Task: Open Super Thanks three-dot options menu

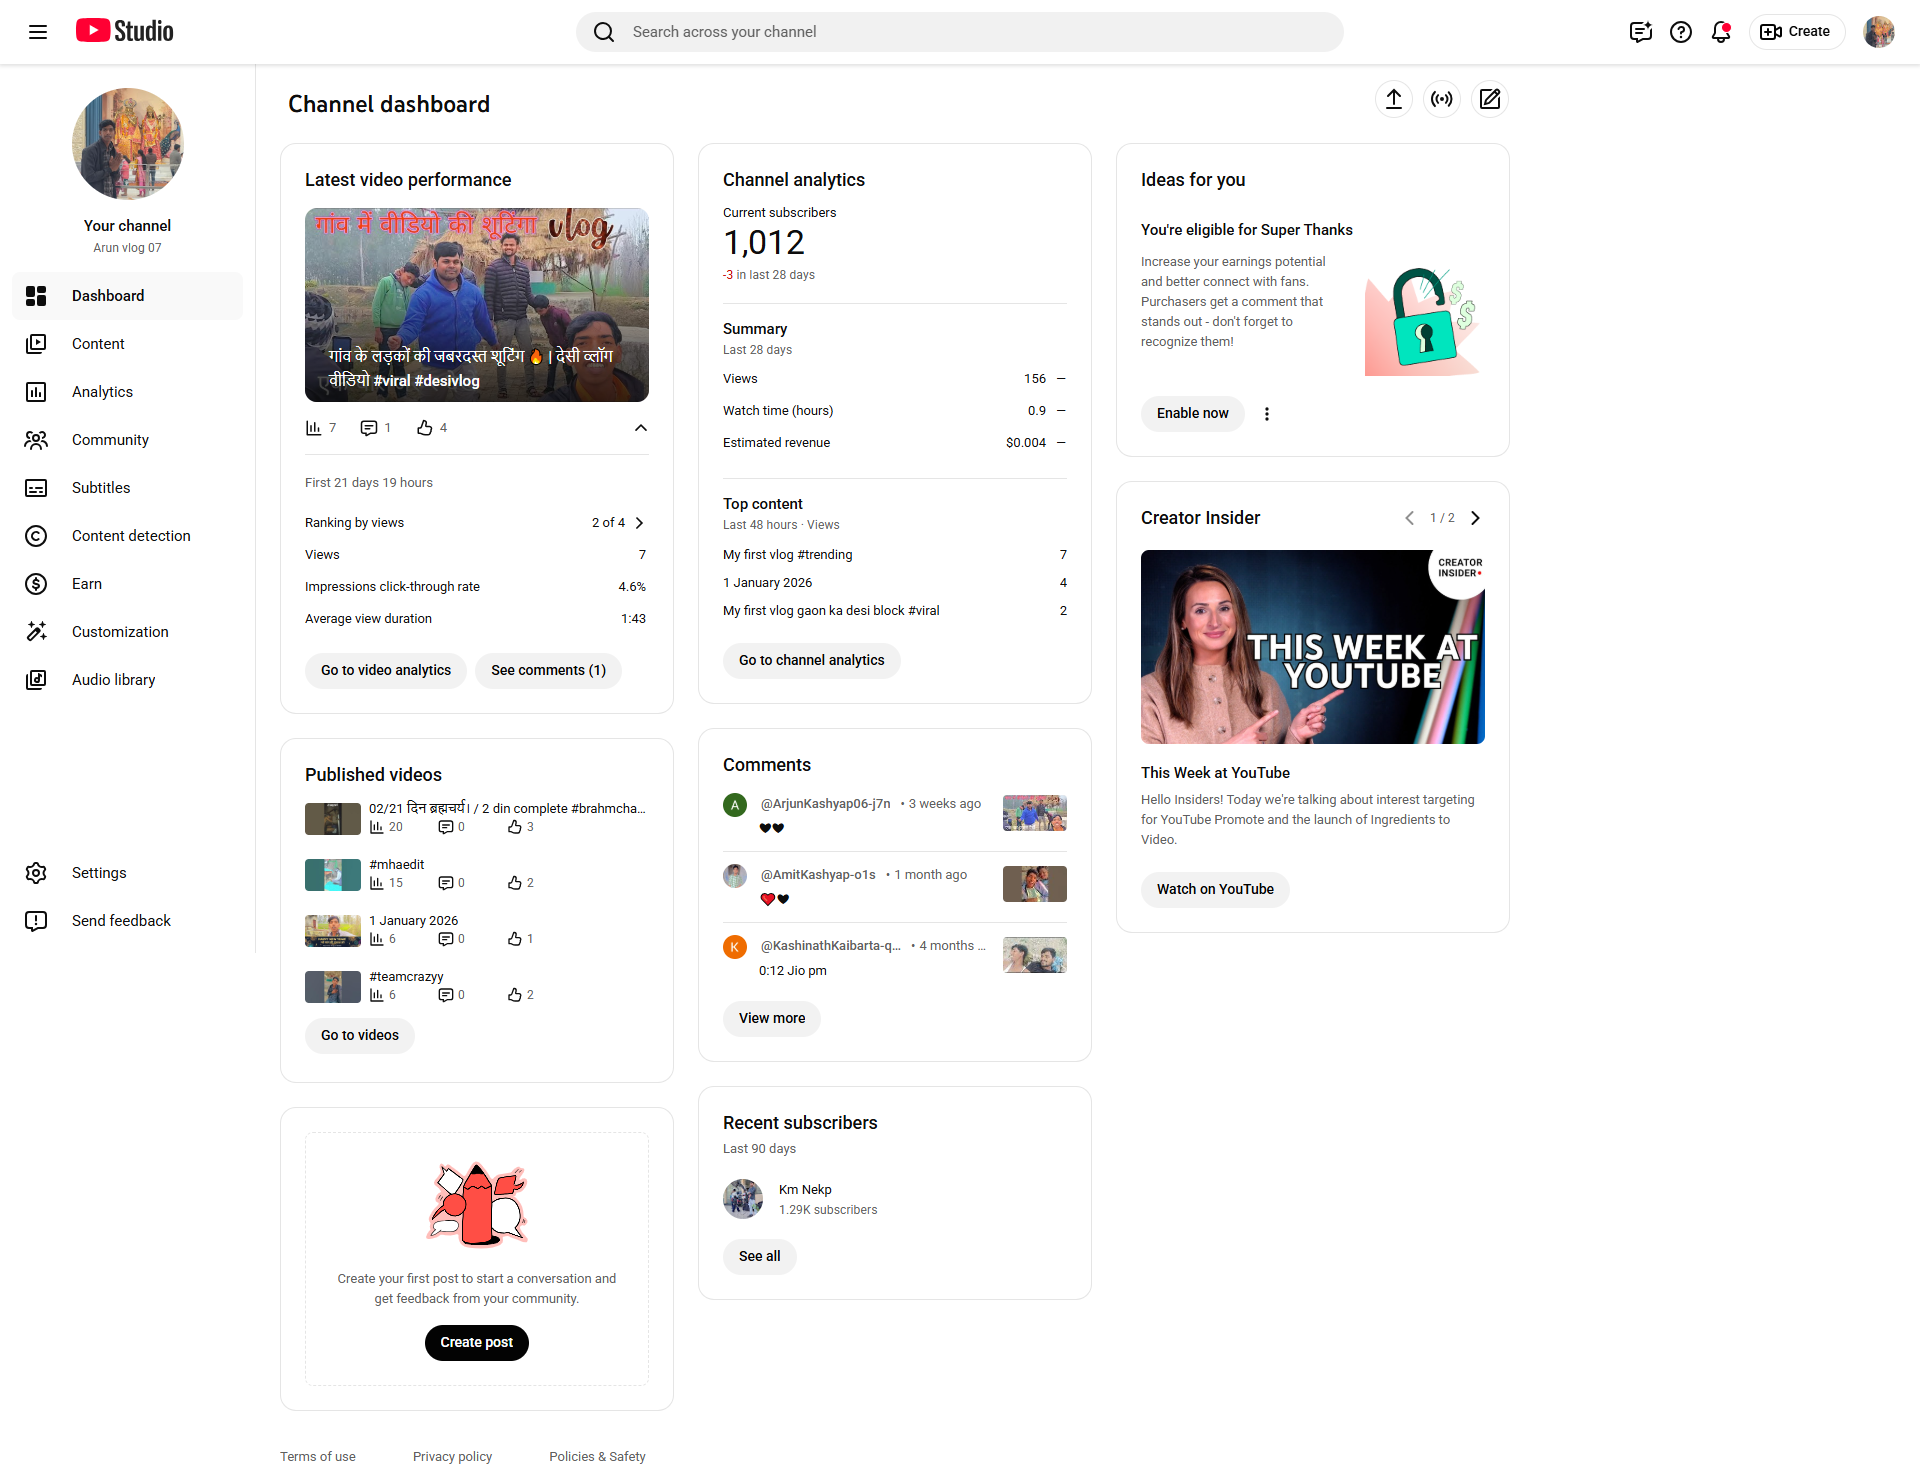Action: click(x=1266, y=414)
